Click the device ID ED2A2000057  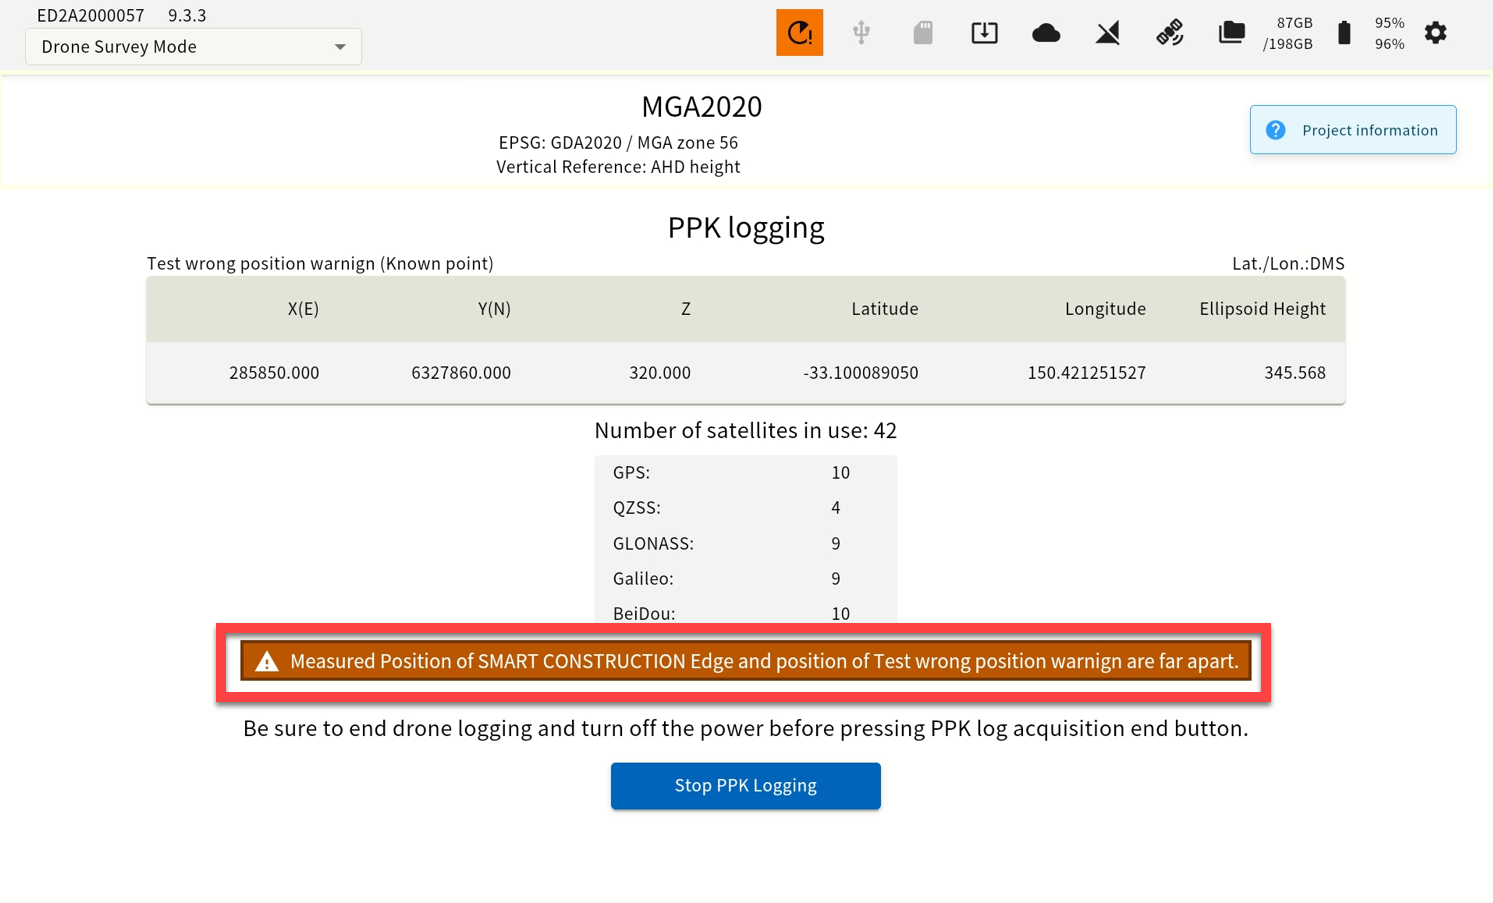coord(90,16)
